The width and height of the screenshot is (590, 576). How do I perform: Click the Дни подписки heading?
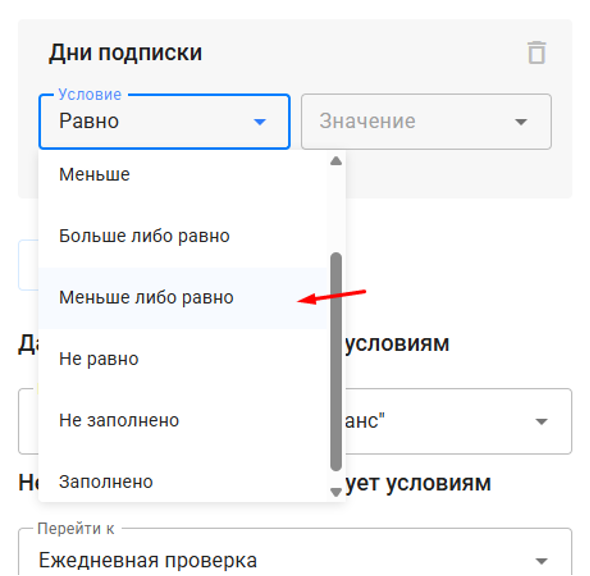(x=126, y=53)
